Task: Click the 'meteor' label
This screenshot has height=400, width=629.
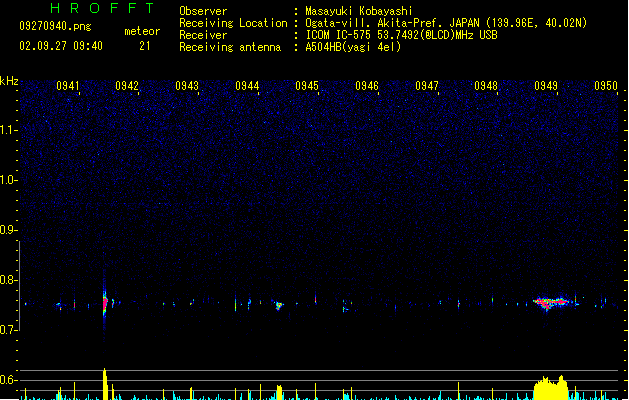Action: click(142, 31)
